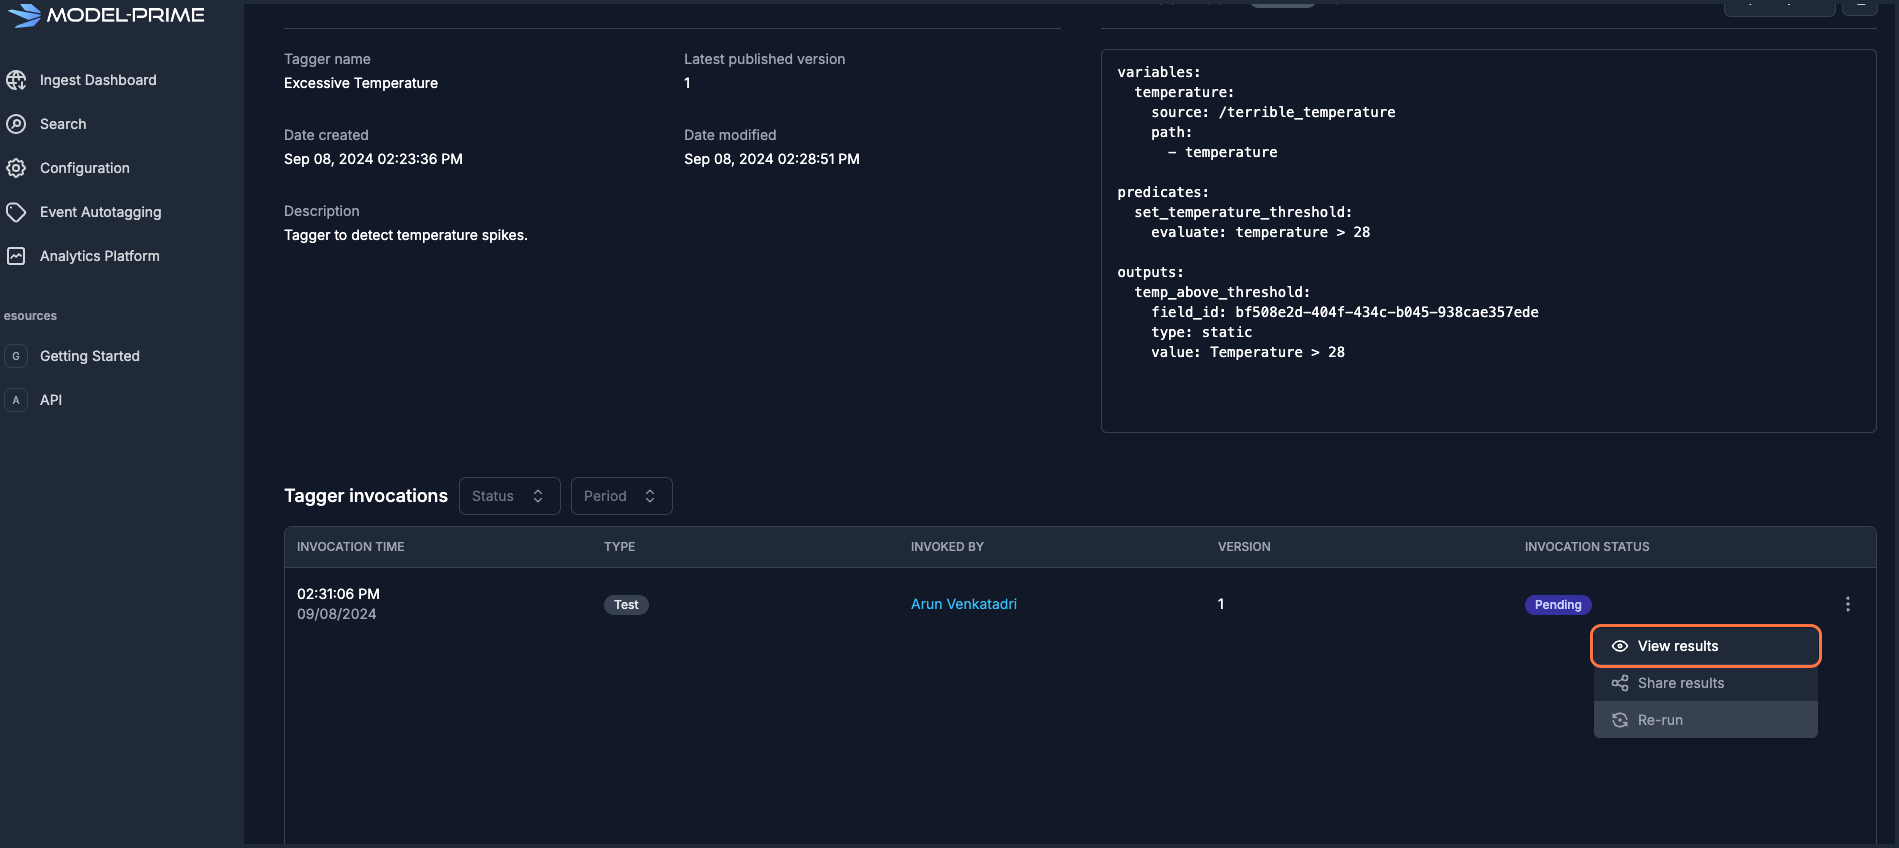Go to Search in sidebar

(x=63, y=124)
